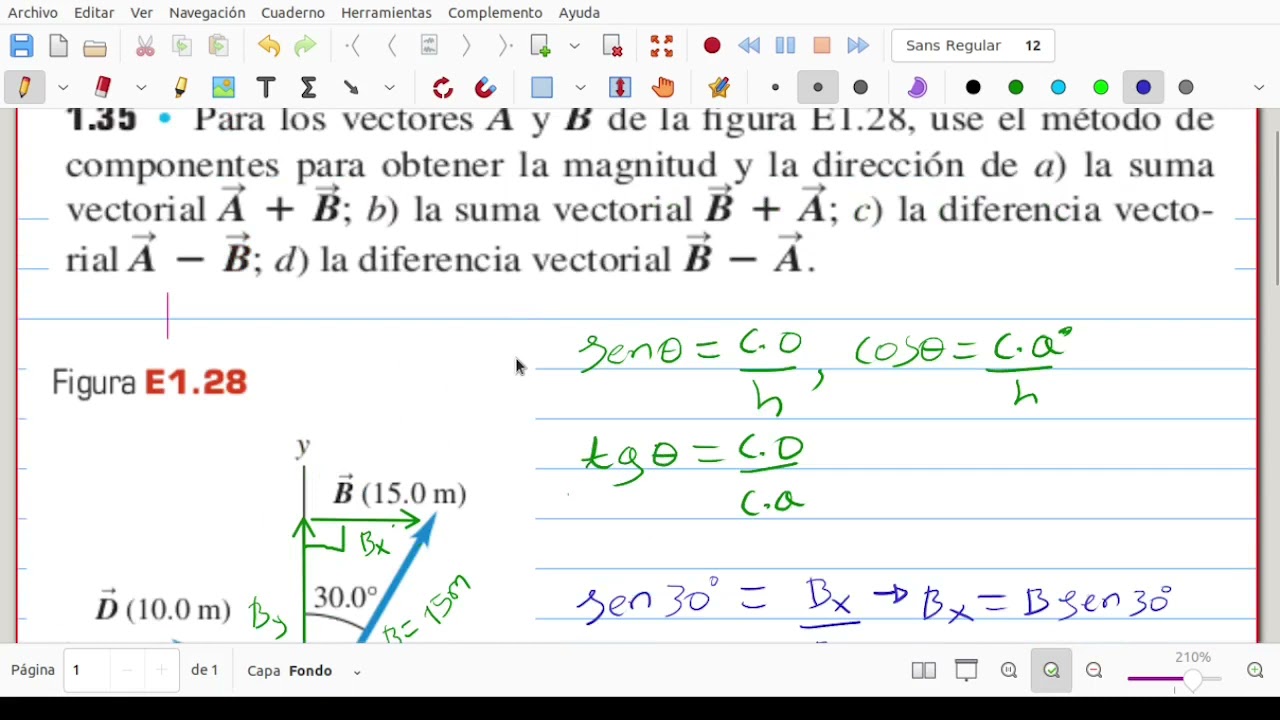
Task: Open the pen options dropdown
Action: [63, 88]
